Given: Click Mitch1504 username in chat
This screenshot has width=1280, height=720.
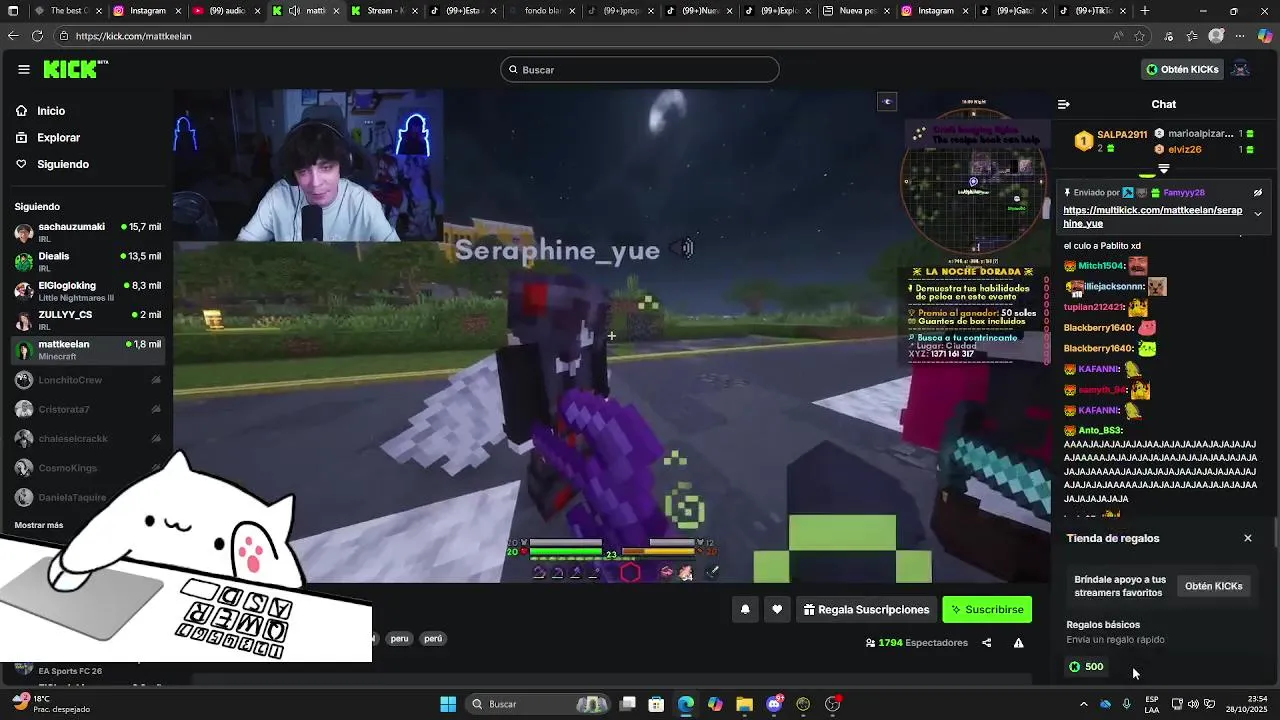Looking at the screenshot, I should pos(1102,266).
